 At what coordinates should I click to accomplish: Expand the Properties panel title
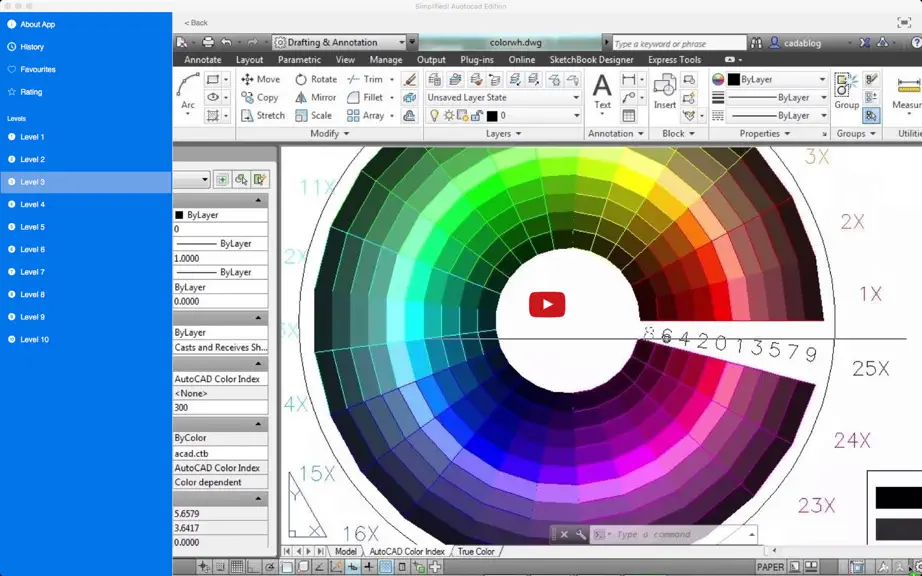[764, 134]
